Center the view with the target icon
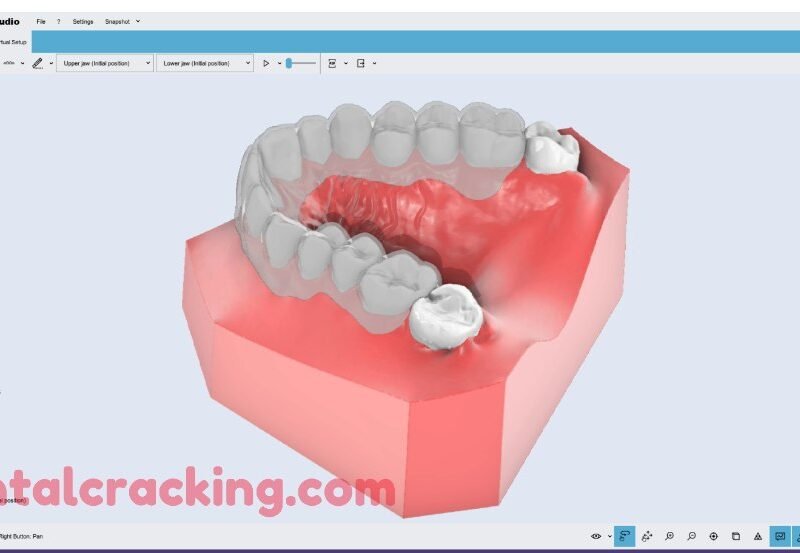The width and height of the screenshot is (800, 553). point(713,536)
